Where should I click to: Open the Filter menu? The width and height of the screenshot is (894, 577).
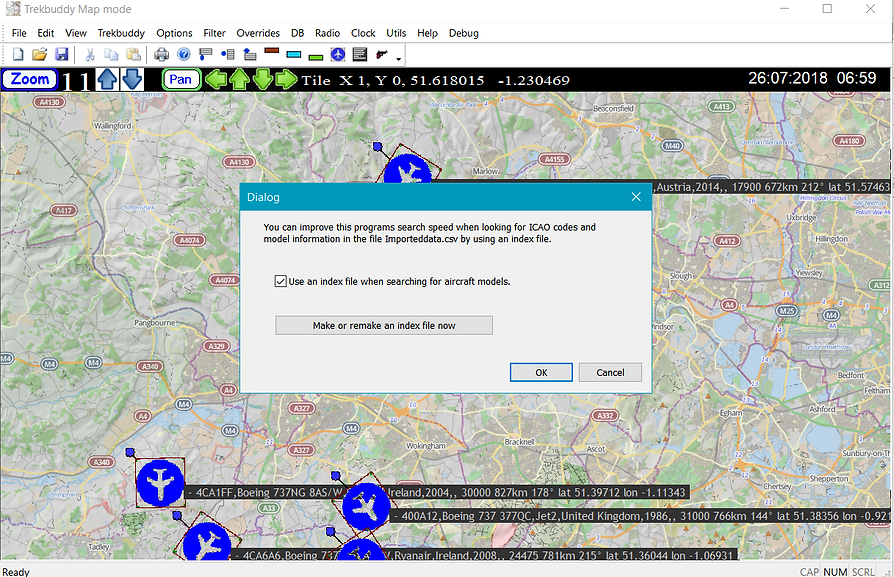pyautogui.click(x=214, y=33)
